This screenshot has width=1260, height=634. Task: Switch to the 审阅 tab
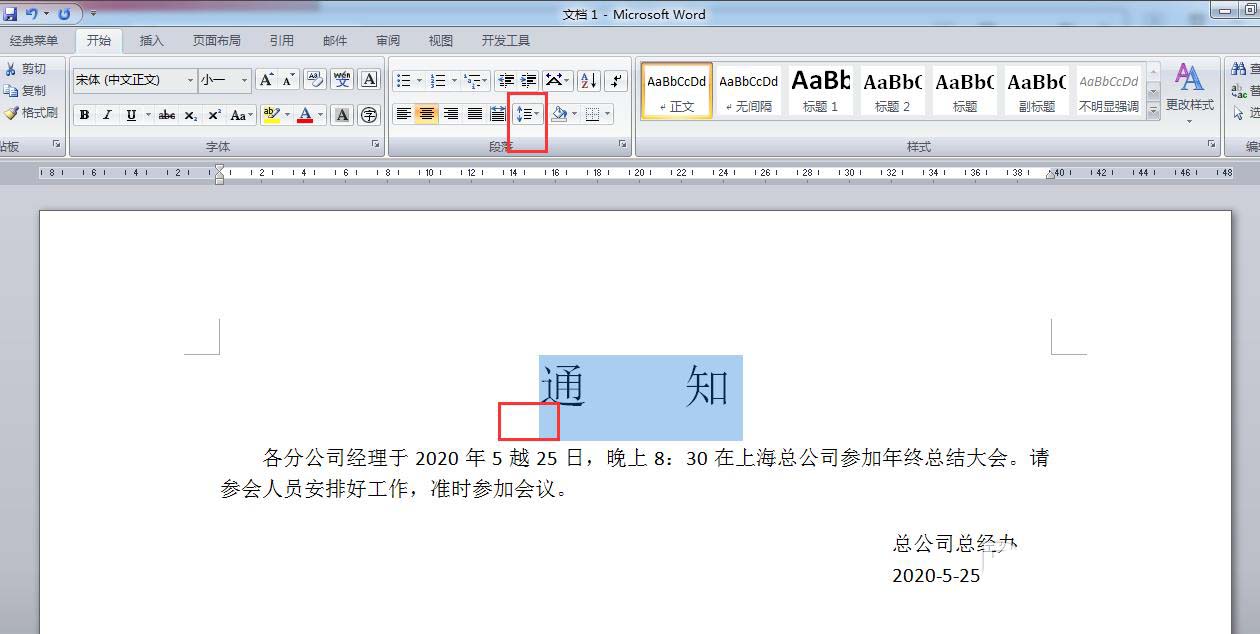click(x=388, y=41)
